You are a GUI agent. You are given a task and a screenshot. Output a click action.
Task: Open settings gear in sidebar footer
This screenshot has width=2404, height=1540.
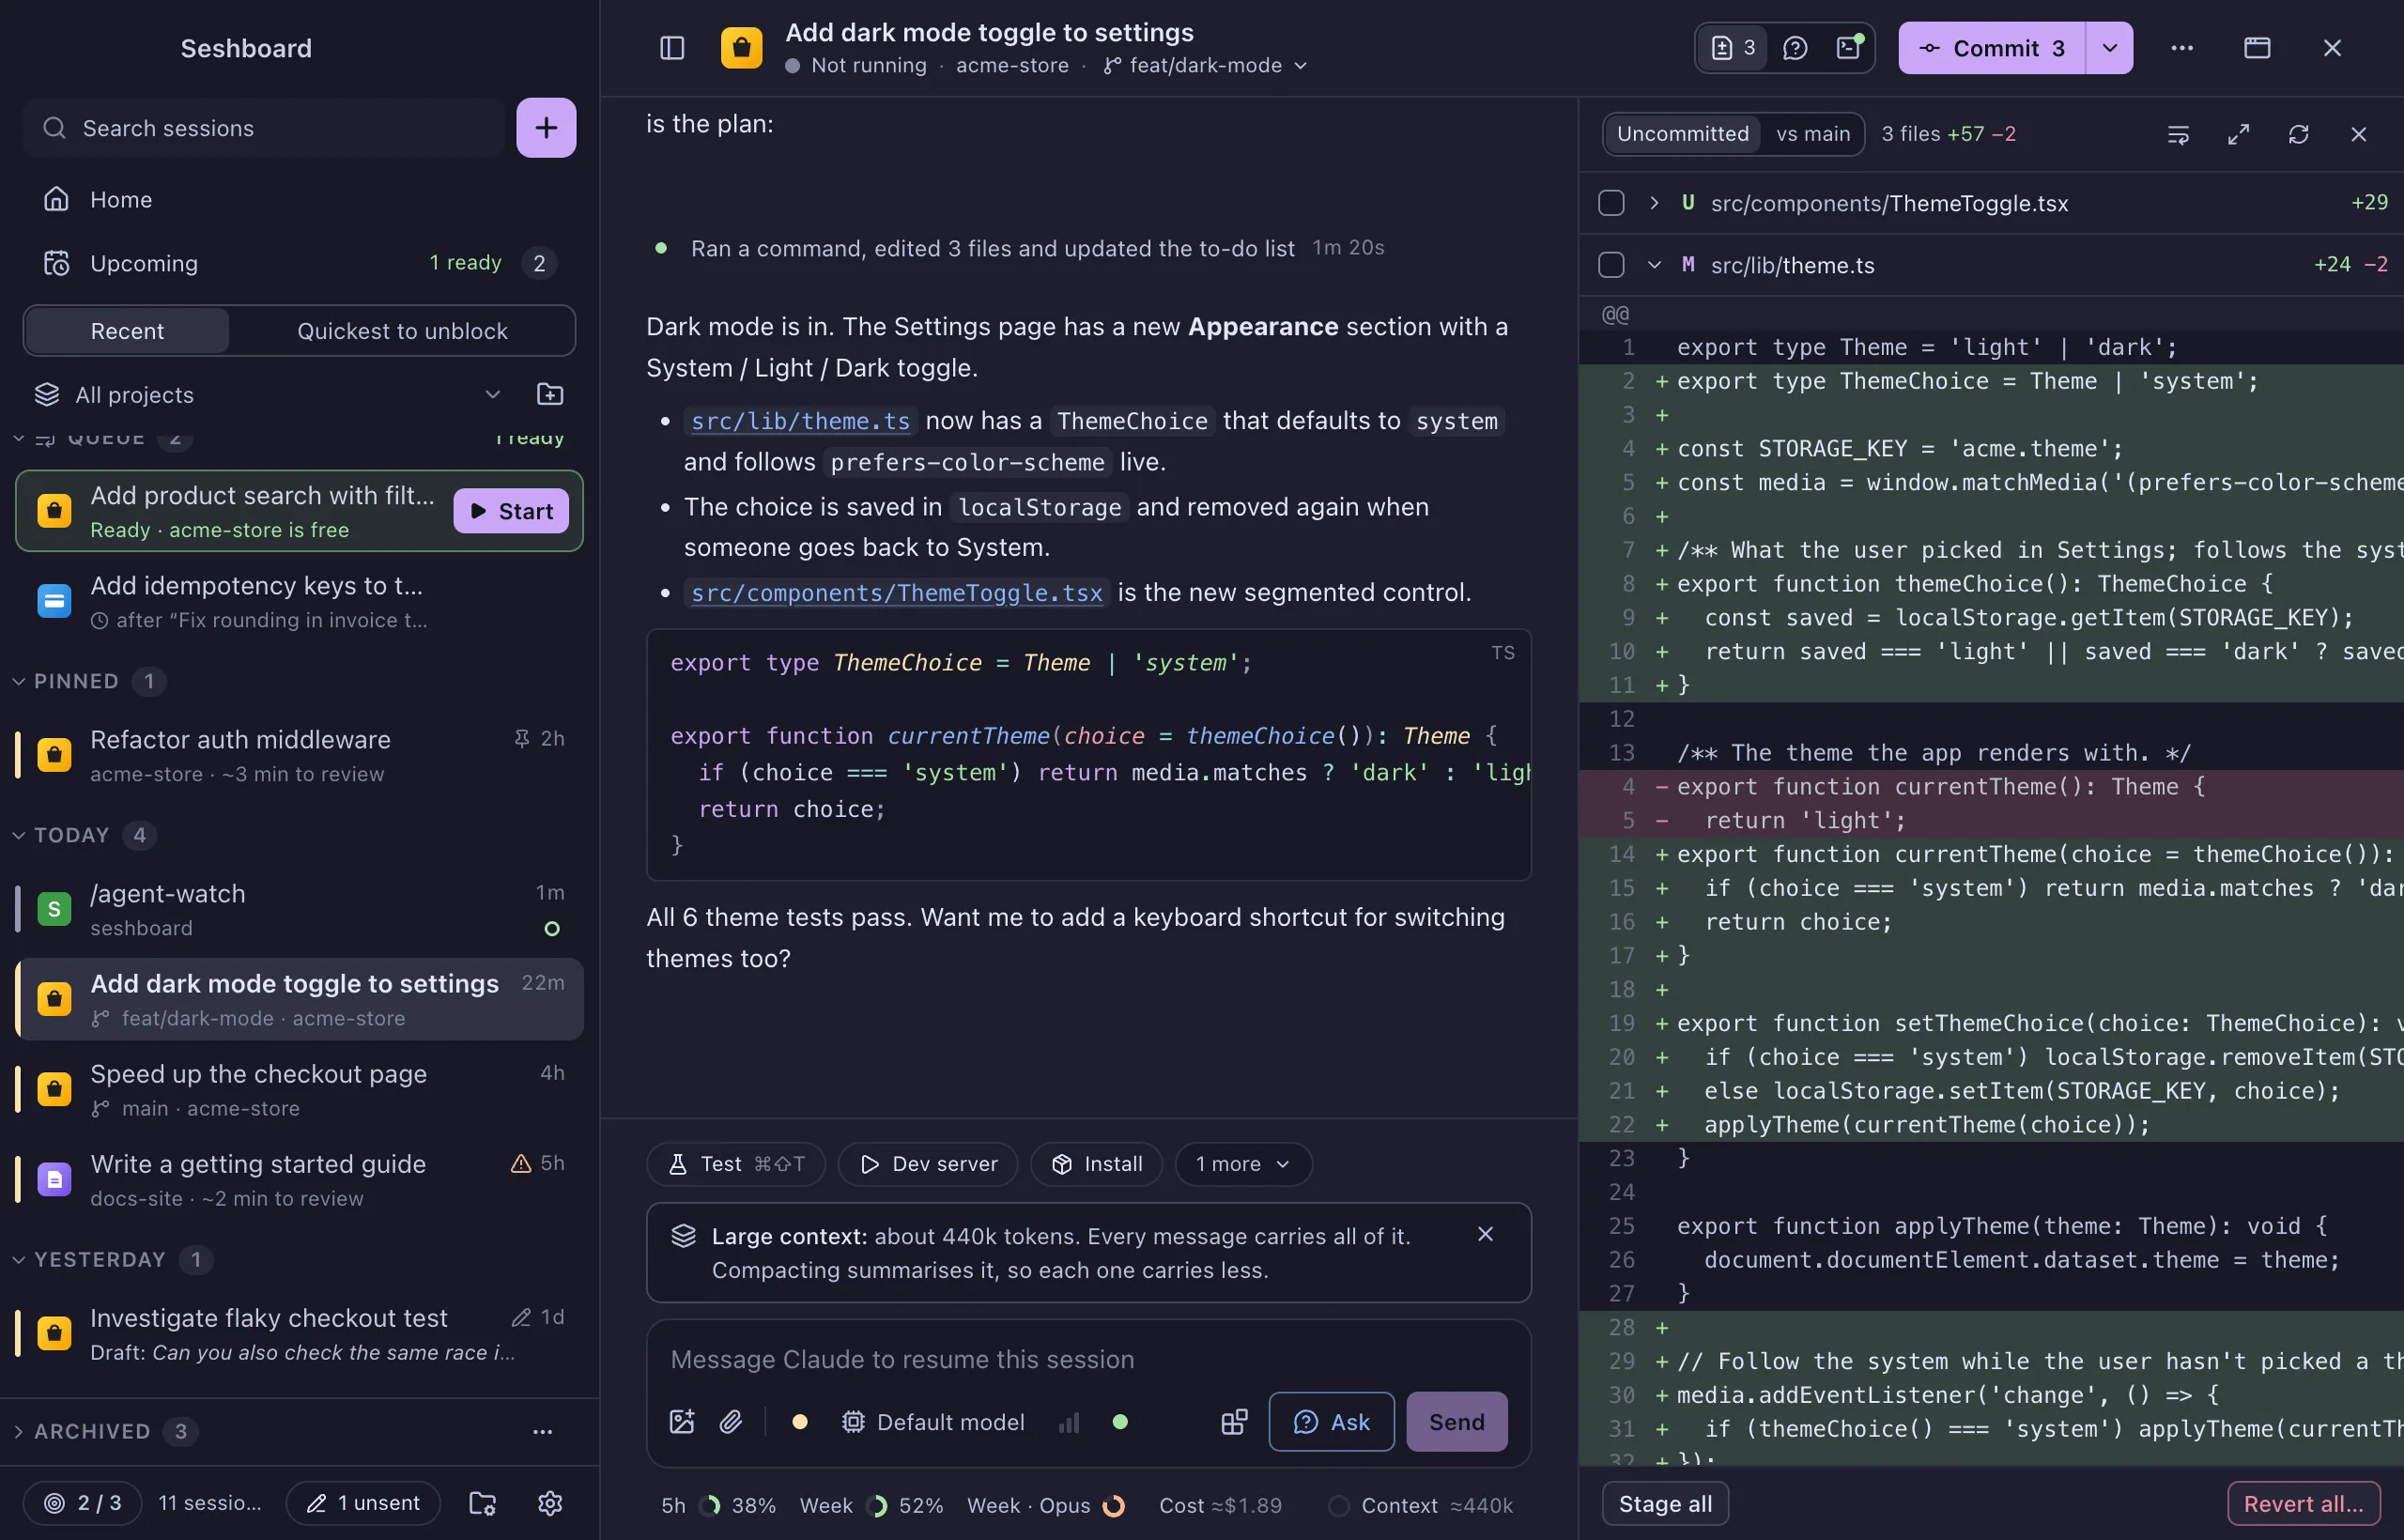[x=550, y=1503]
